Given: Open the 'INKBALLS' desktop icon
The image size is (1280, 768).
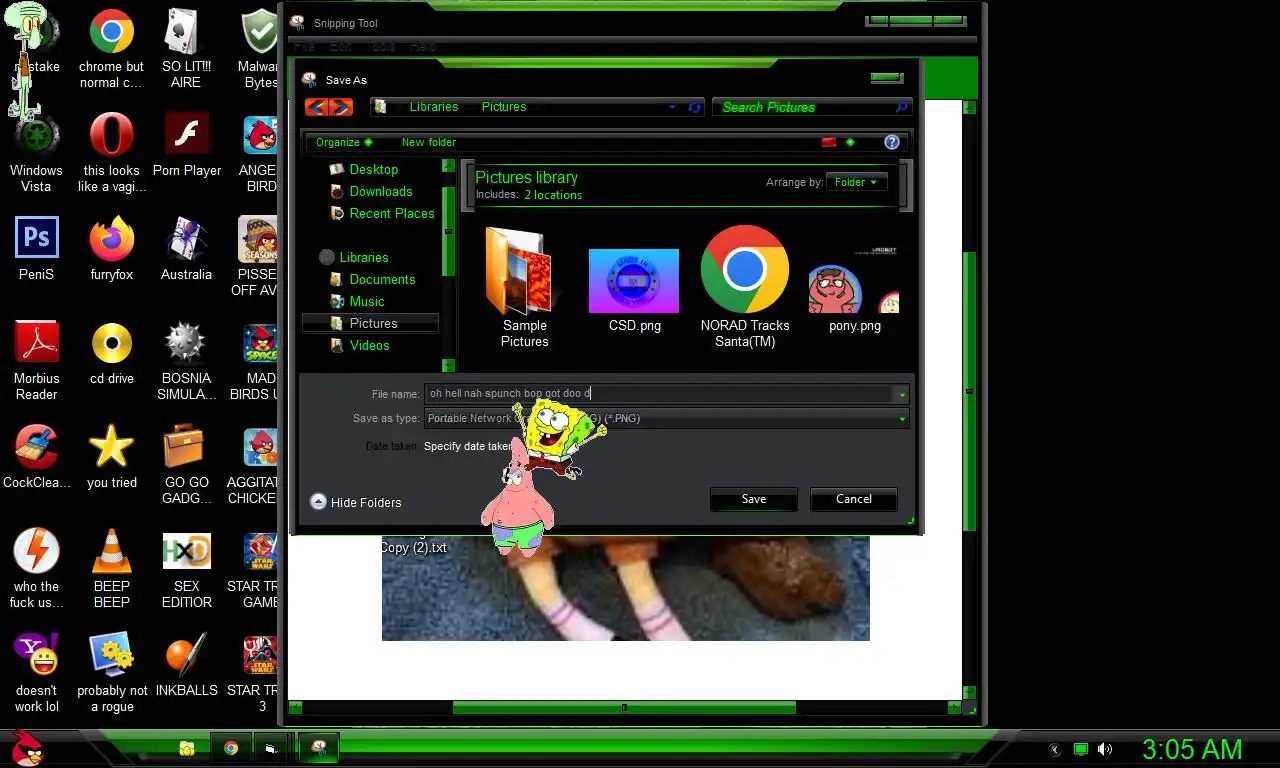Looking at the screenshot, I should pos(186,665).
